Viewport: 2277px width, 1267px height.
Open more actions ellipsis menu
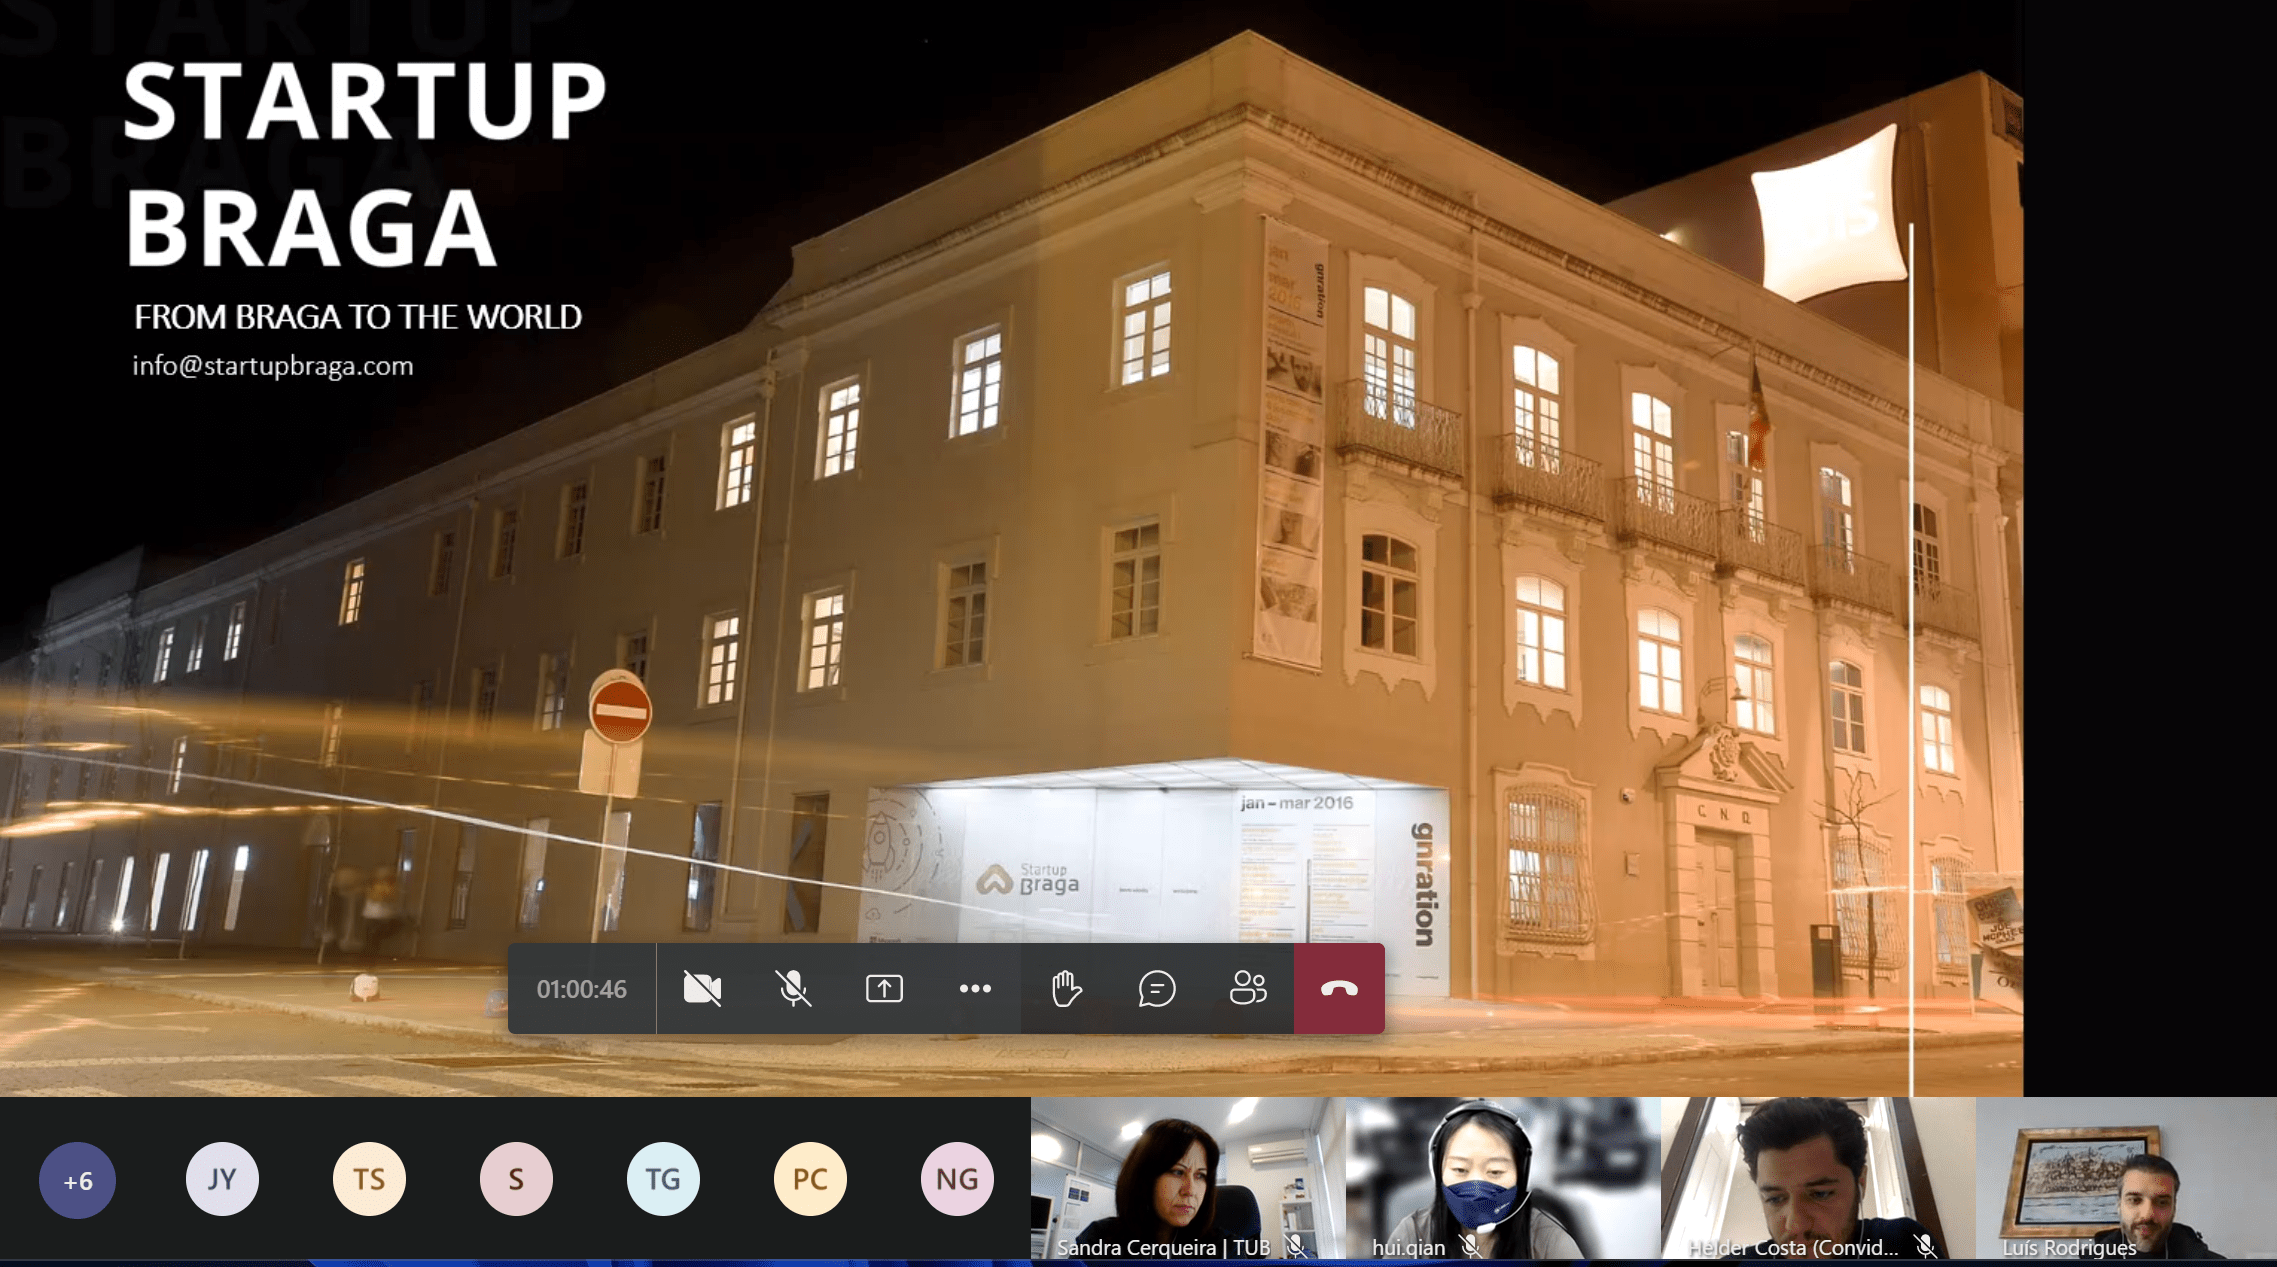[975, 989]
